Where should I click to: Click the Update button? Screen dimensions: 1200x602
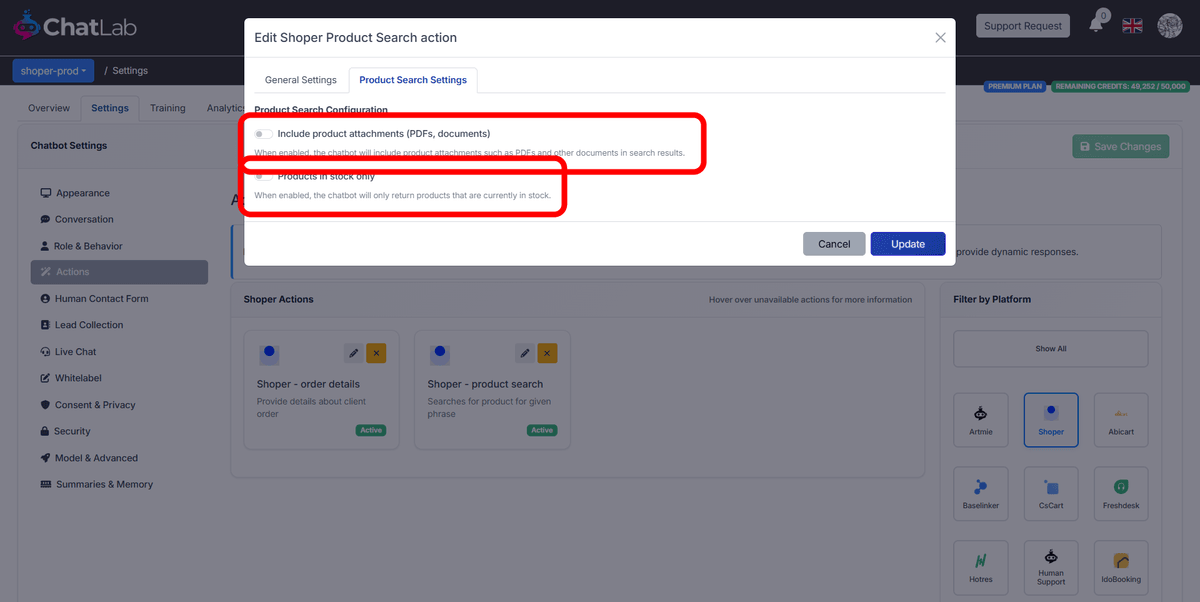coord(907,243)
